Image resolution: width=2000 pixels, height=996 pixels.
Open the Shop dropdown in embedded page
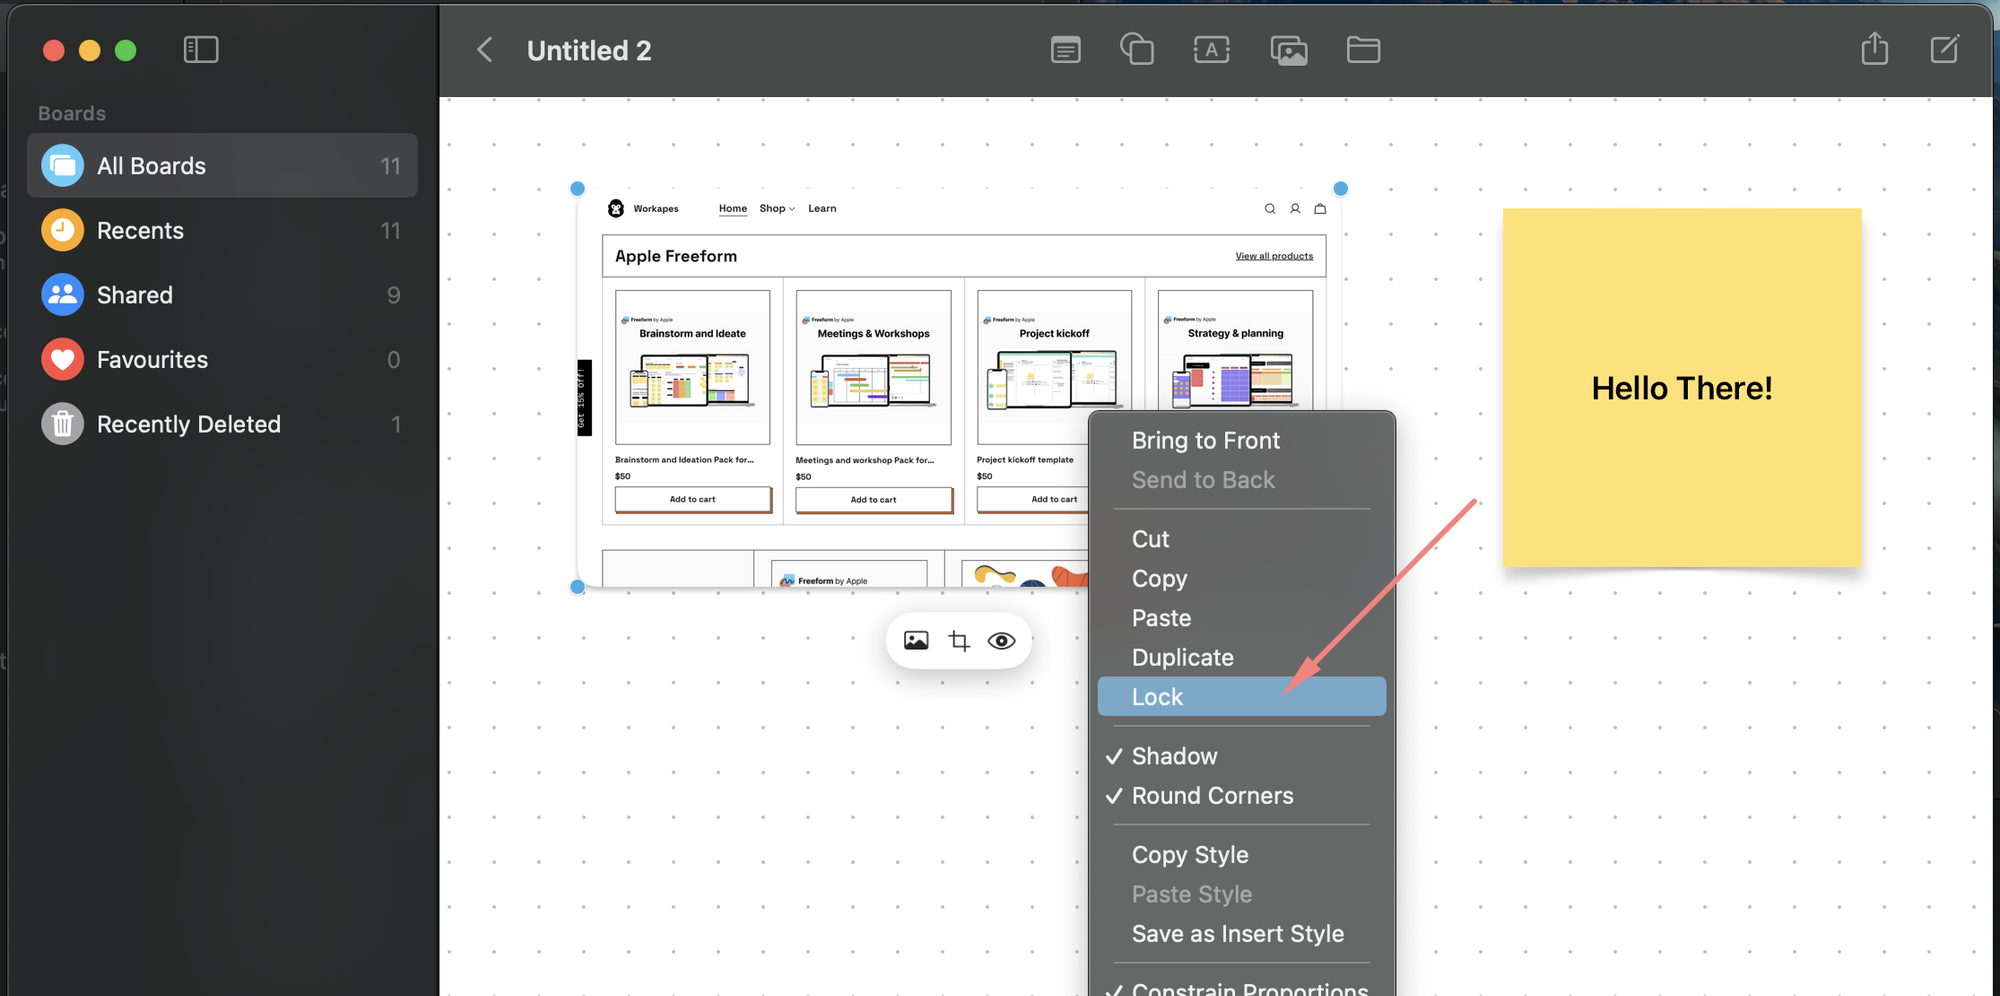pos(777,209)
